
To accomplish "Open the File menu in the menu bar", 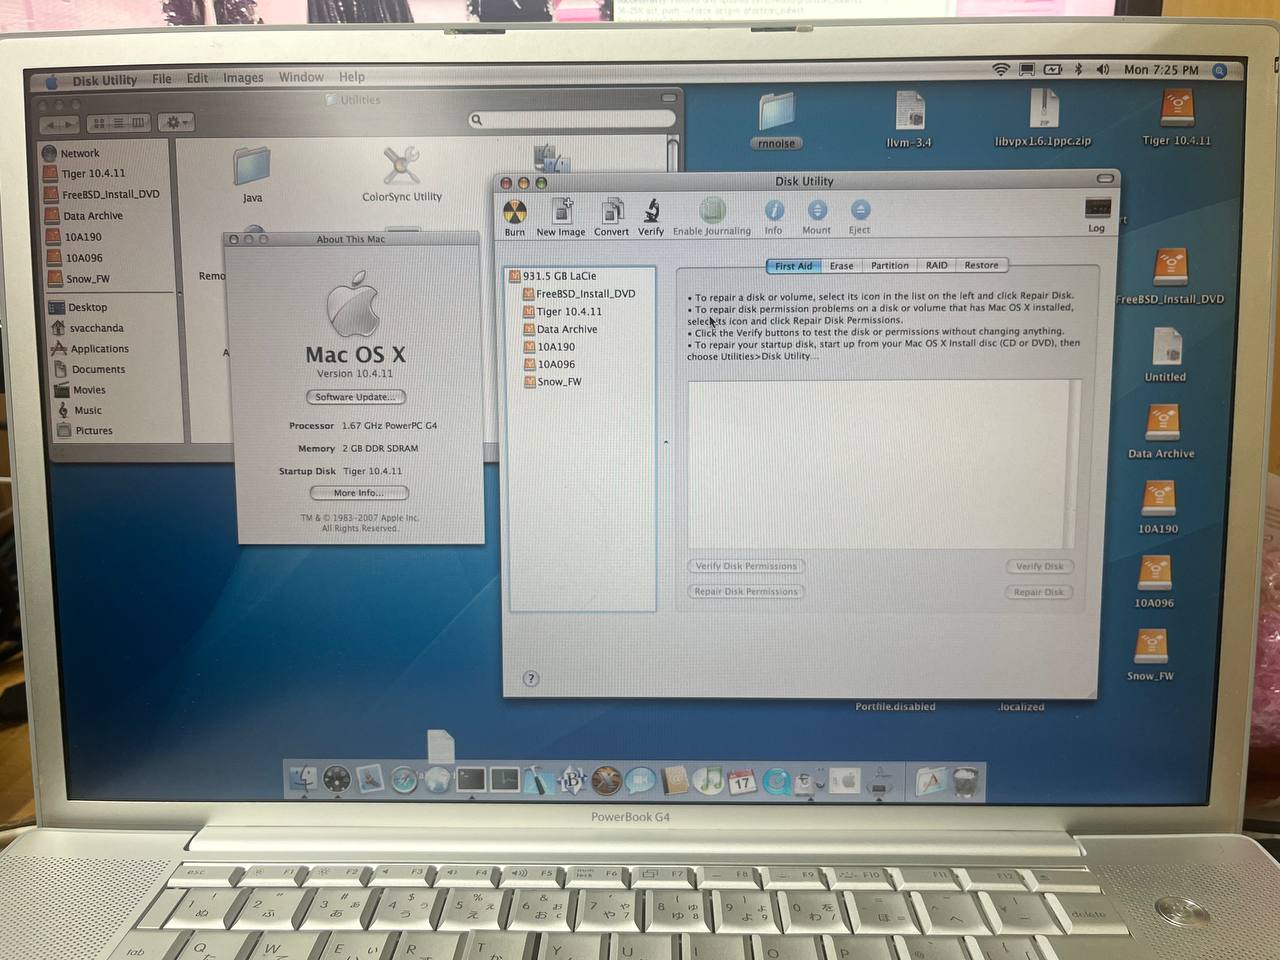I will coord(162,79).
